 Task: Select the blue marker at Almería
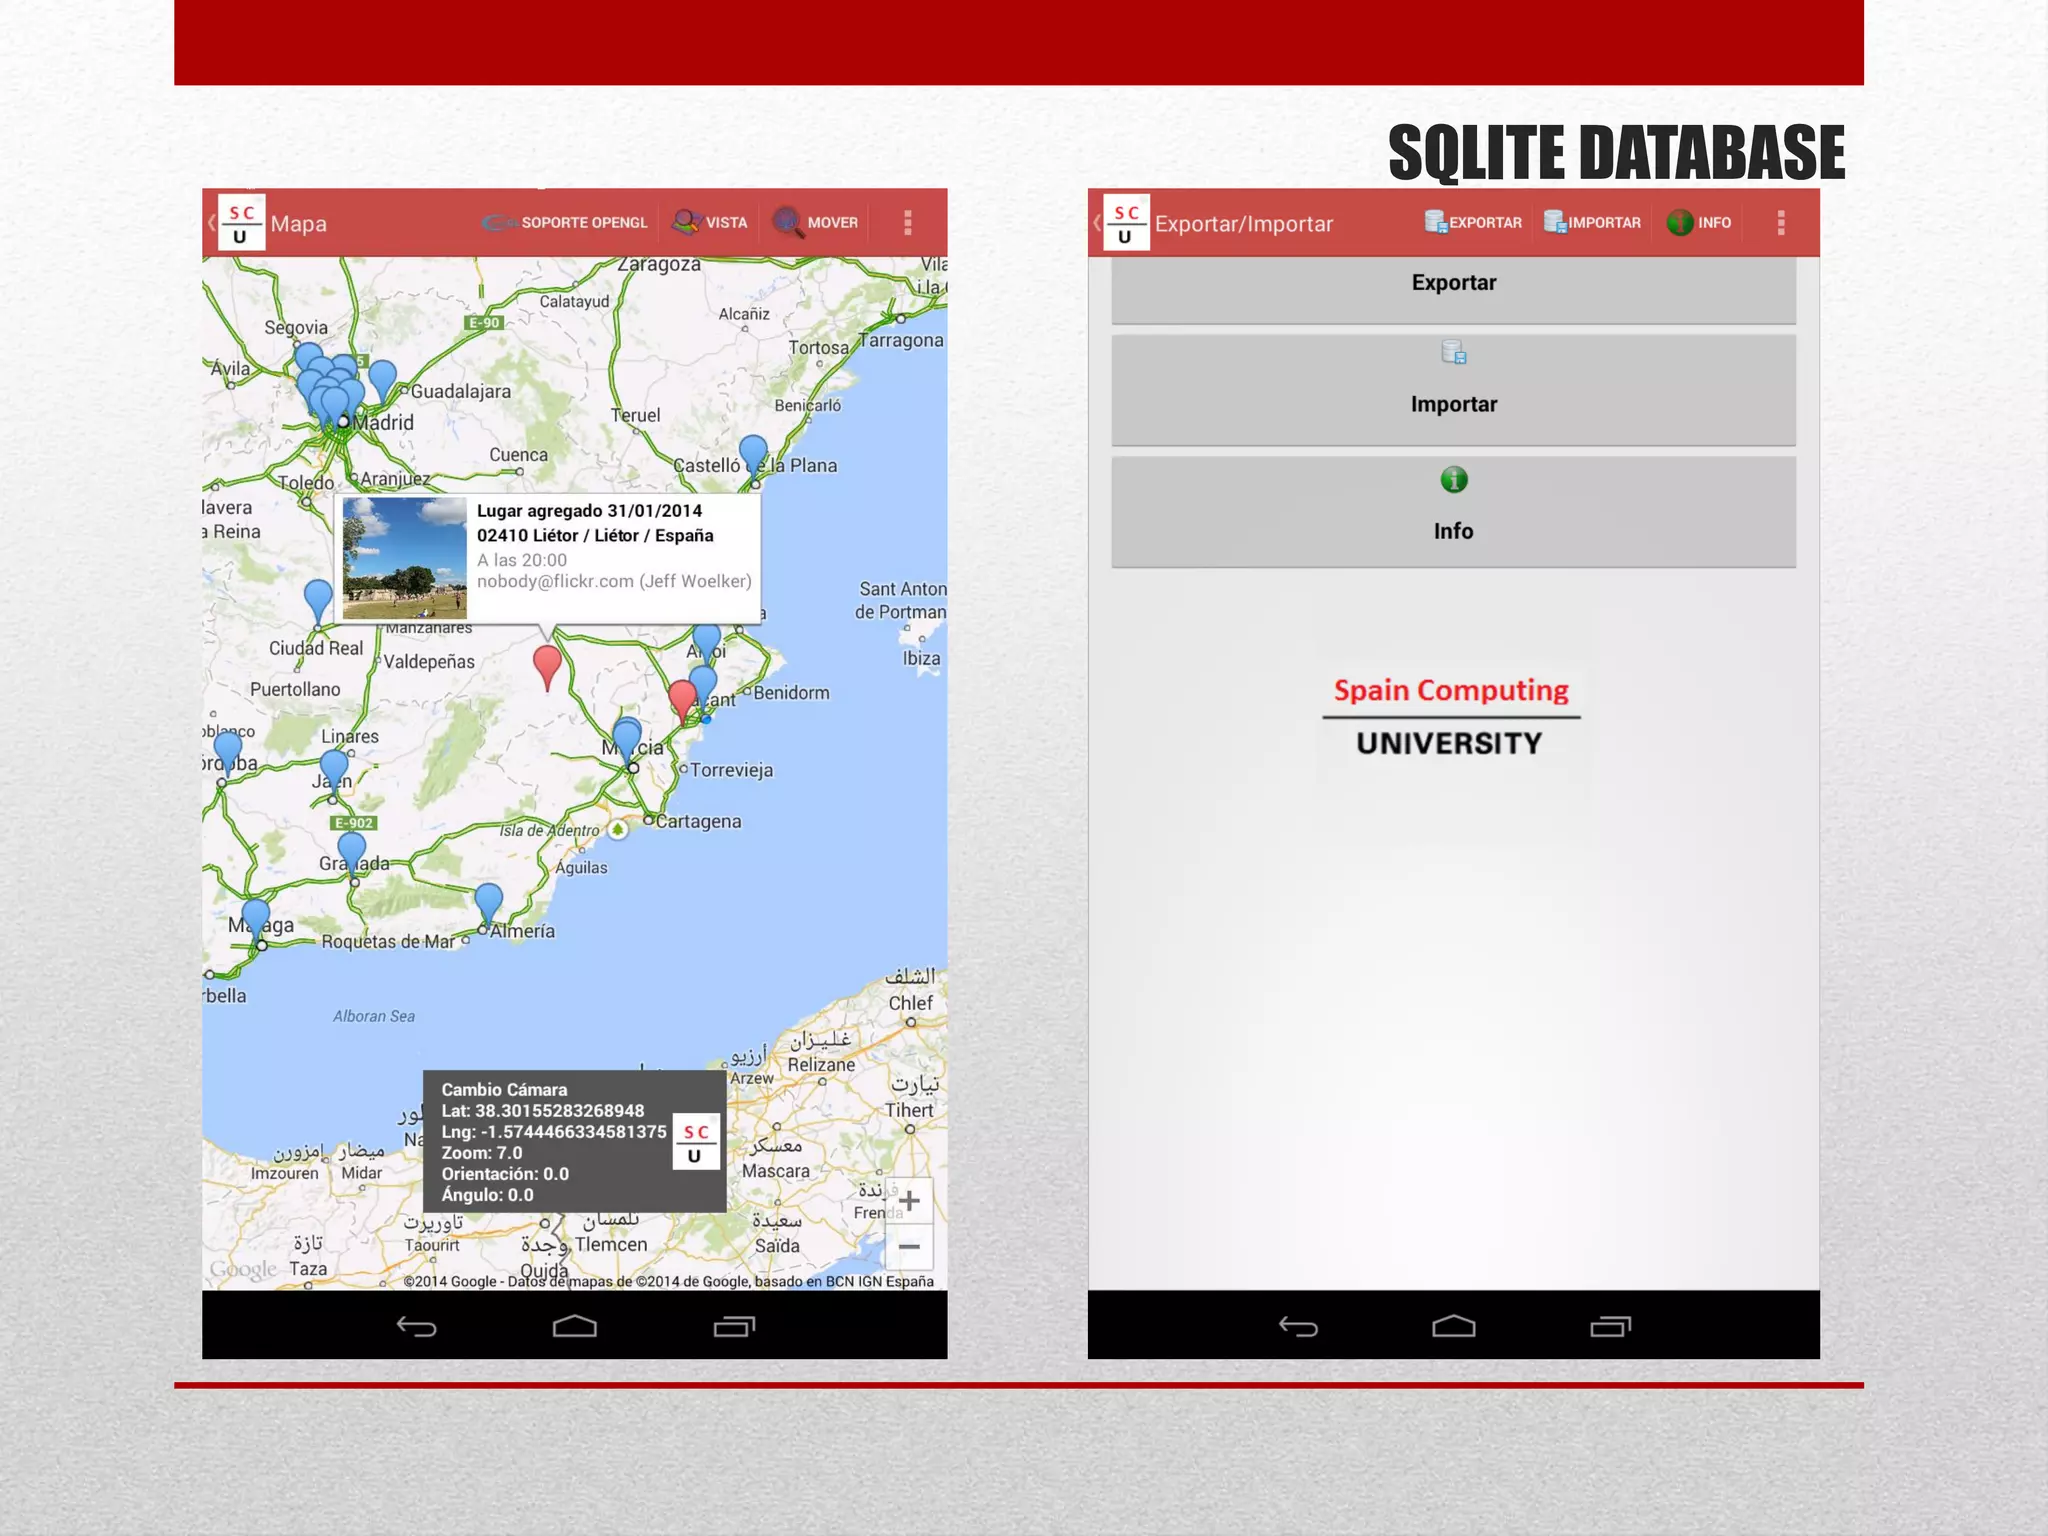point(488,904)
